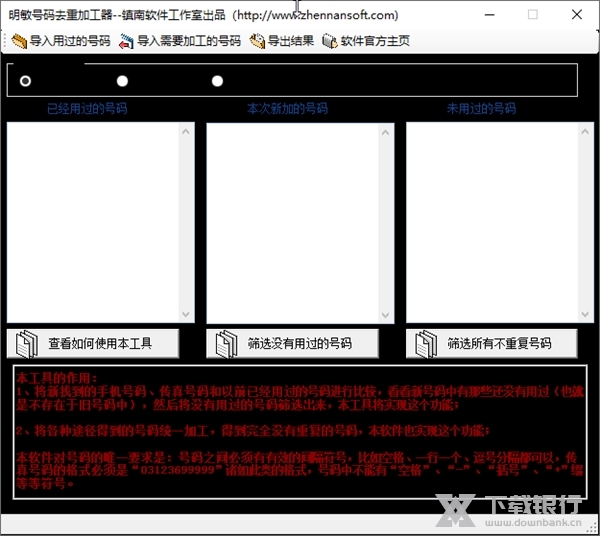The height and width of the screenshot is (536, 600).
Task: Click the document icon on 查看如何使用本工具 button
Action: point(27,344)
